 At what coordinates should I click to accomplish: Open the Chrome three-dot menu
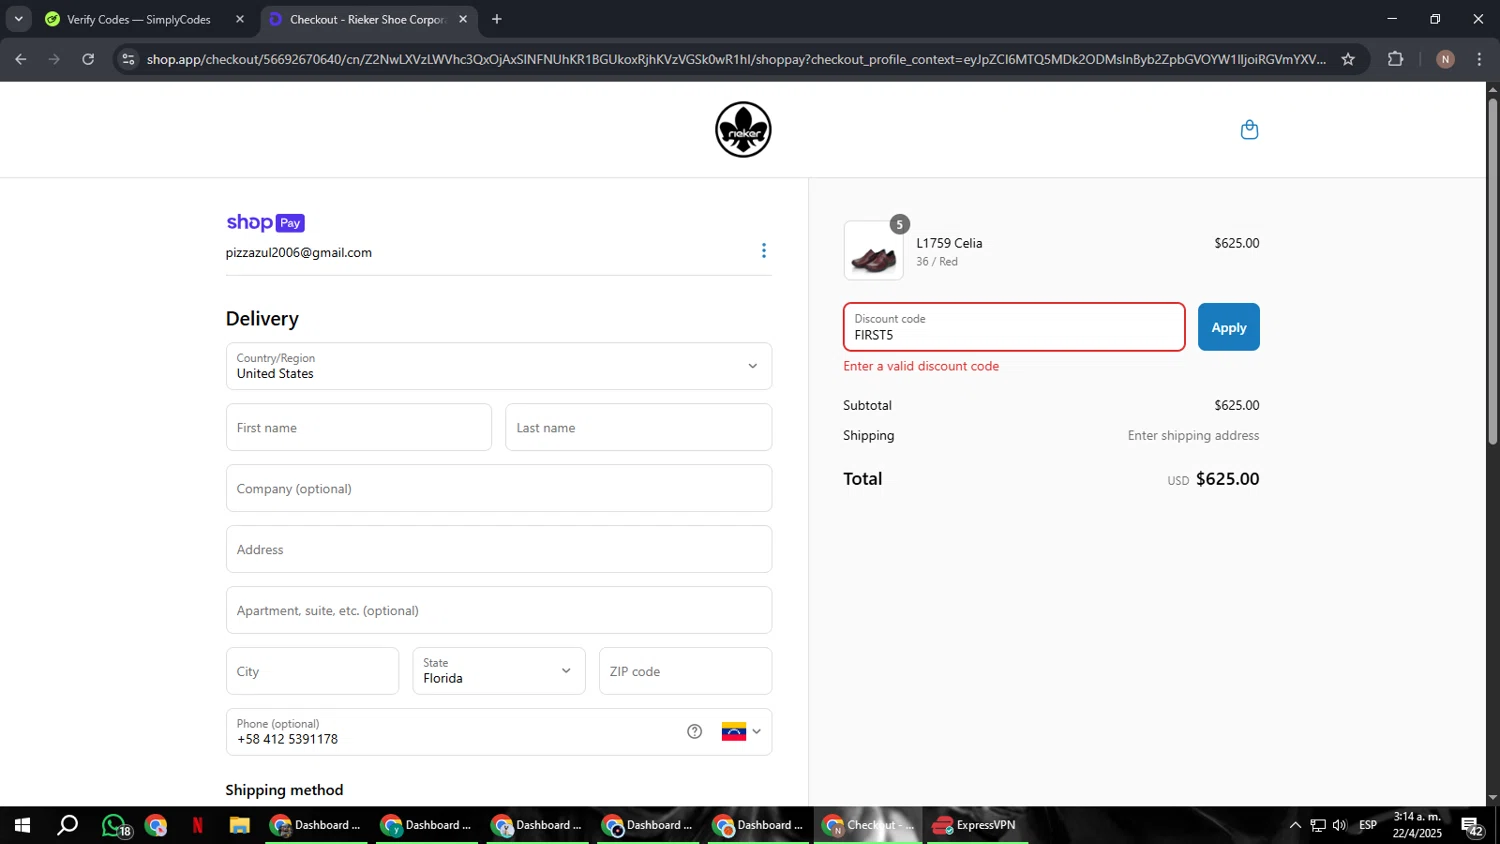tap(1479, 59)
